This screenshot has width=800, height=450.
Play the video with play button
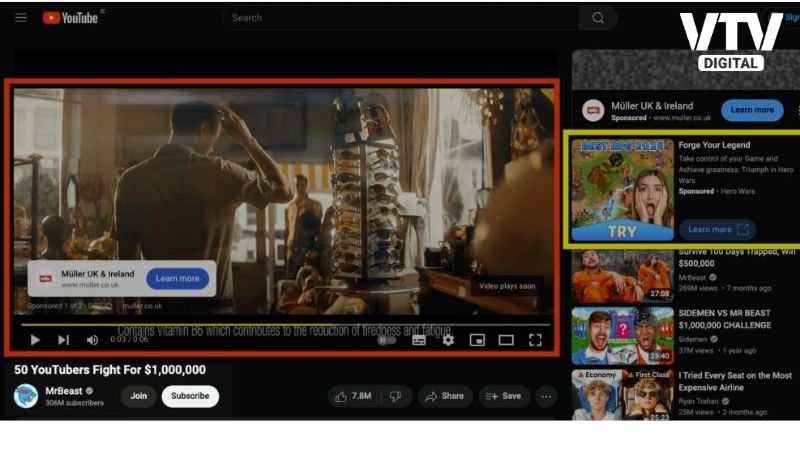35,340
